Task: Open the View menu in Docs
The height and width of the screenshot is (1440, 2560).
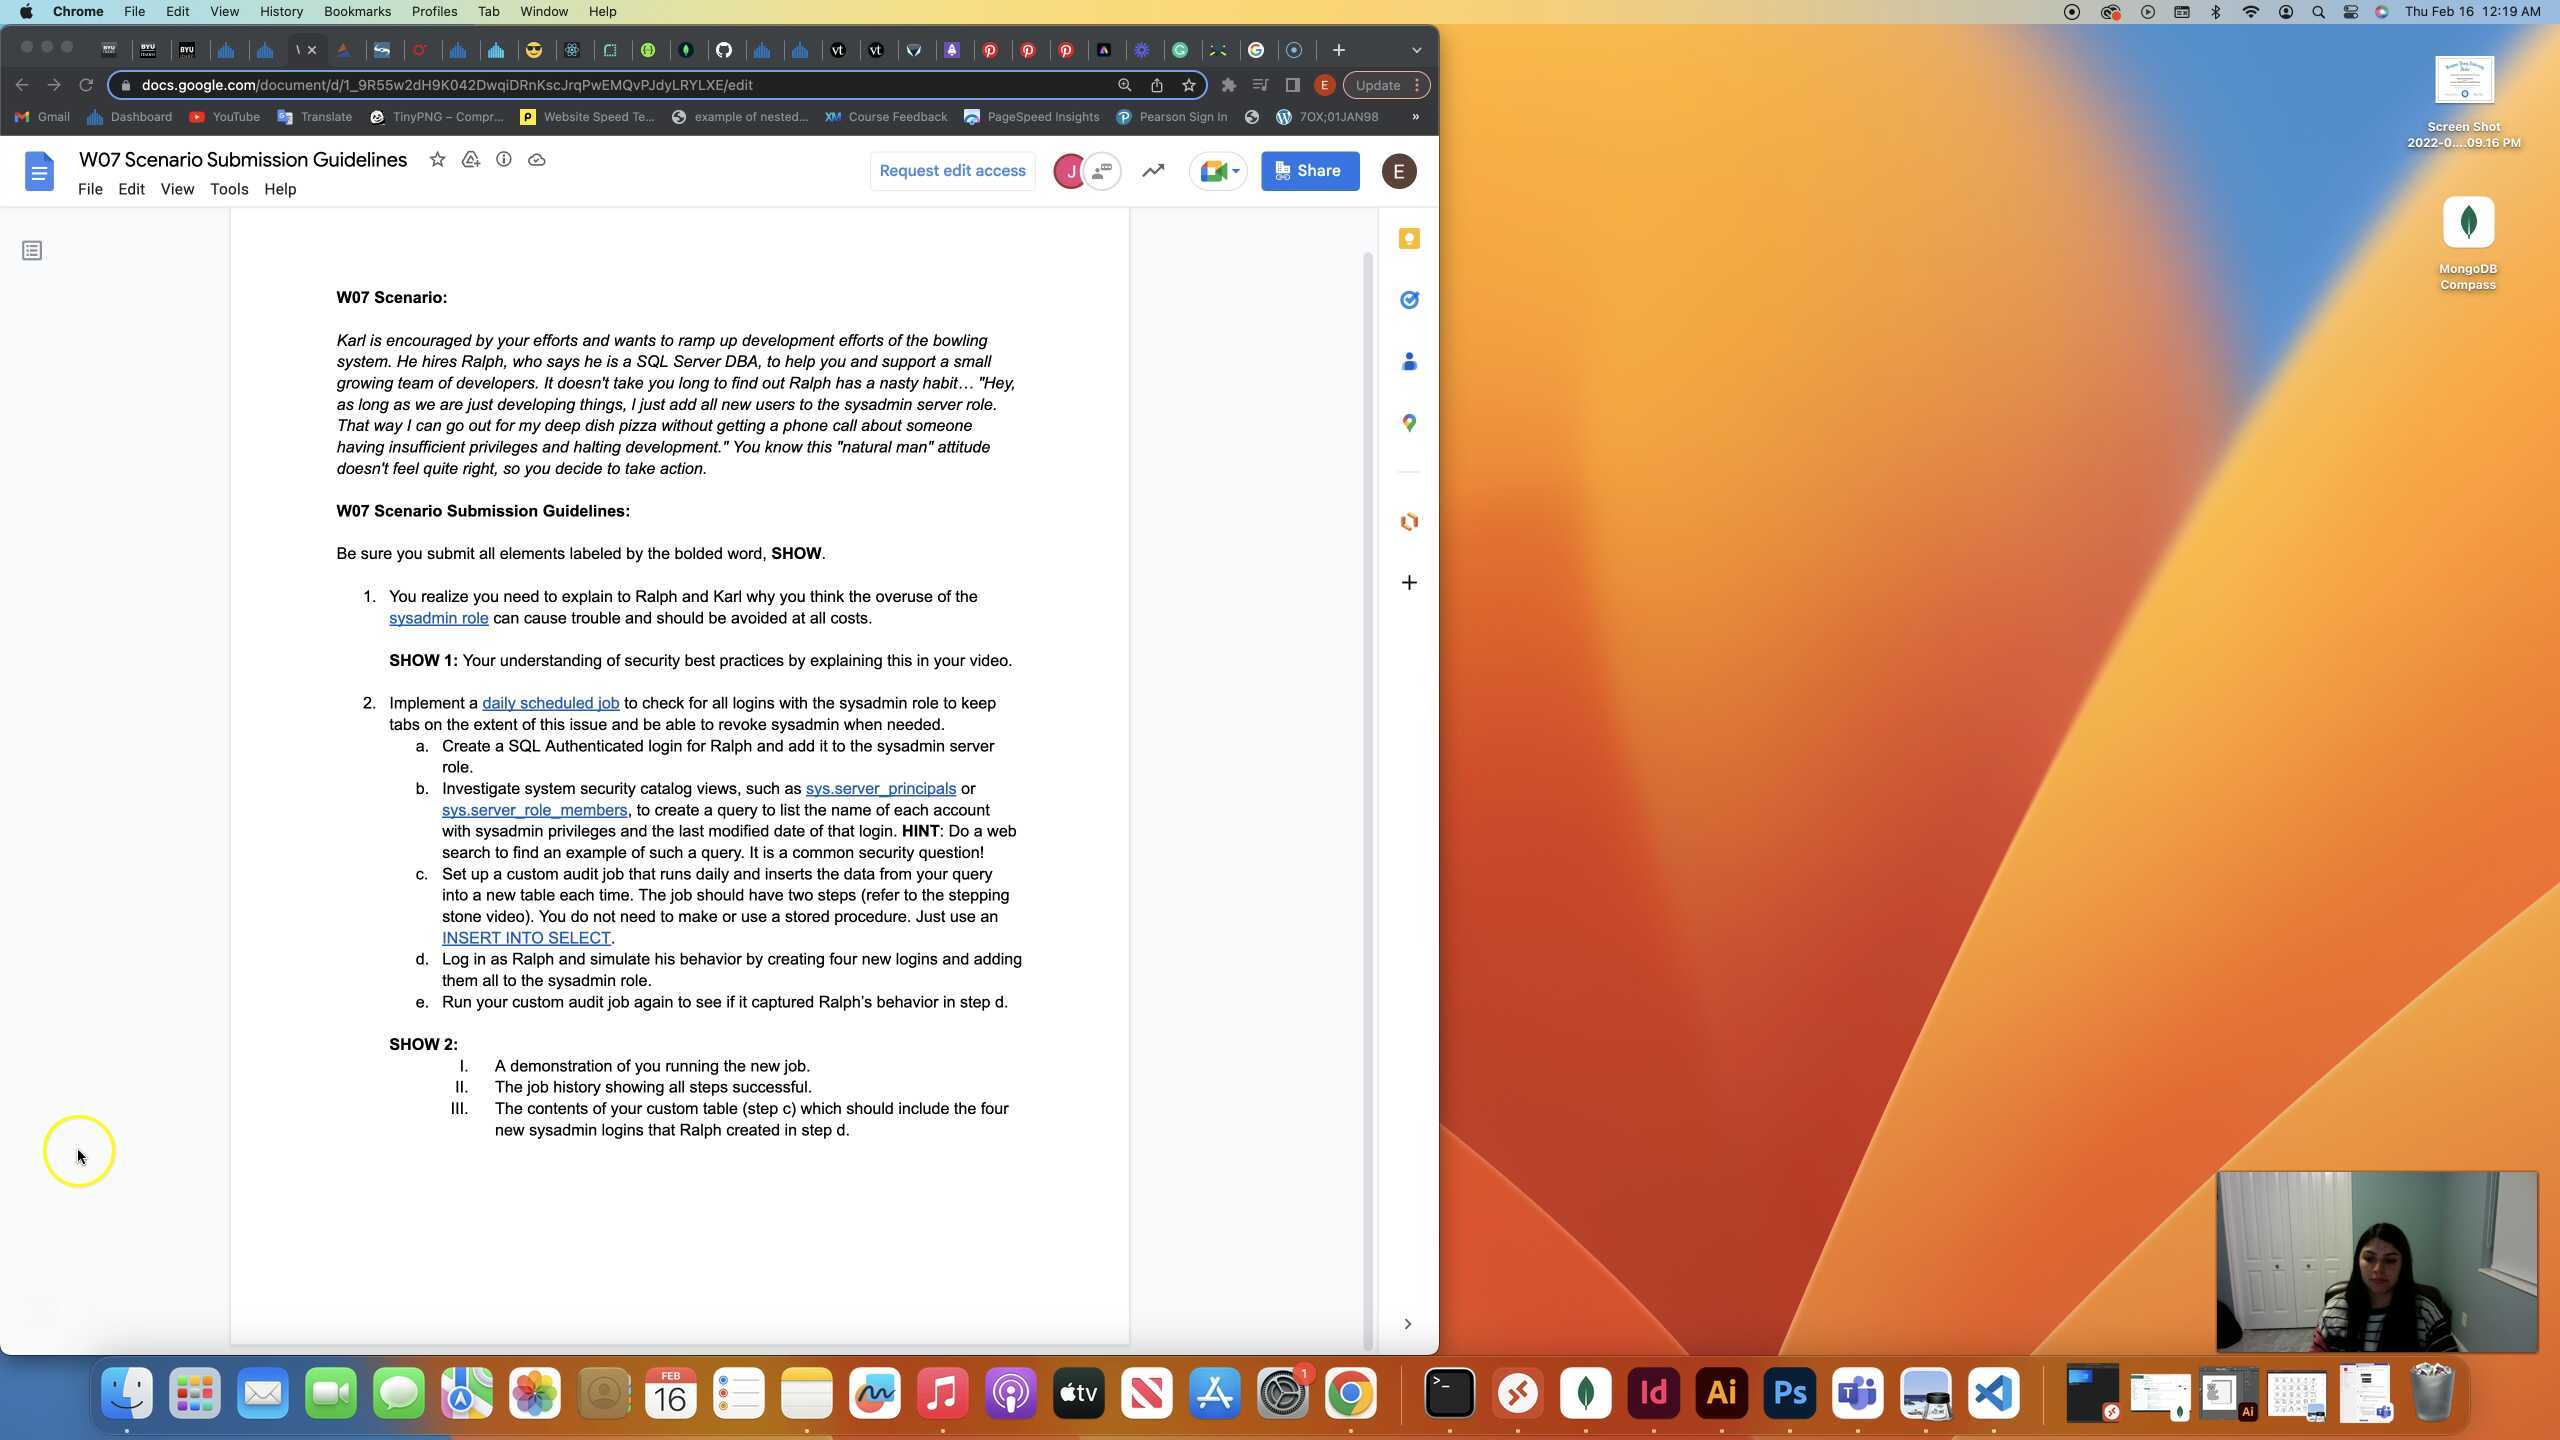Action: pyautogui.click(x=177, y=189)
